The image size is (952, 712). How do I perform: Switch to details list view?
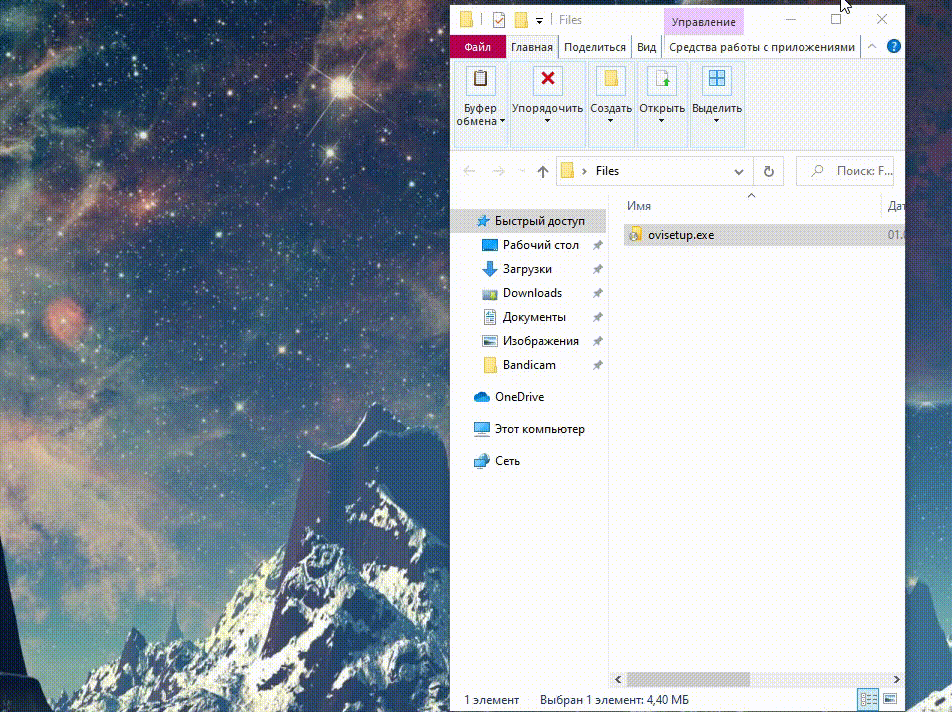868,699
